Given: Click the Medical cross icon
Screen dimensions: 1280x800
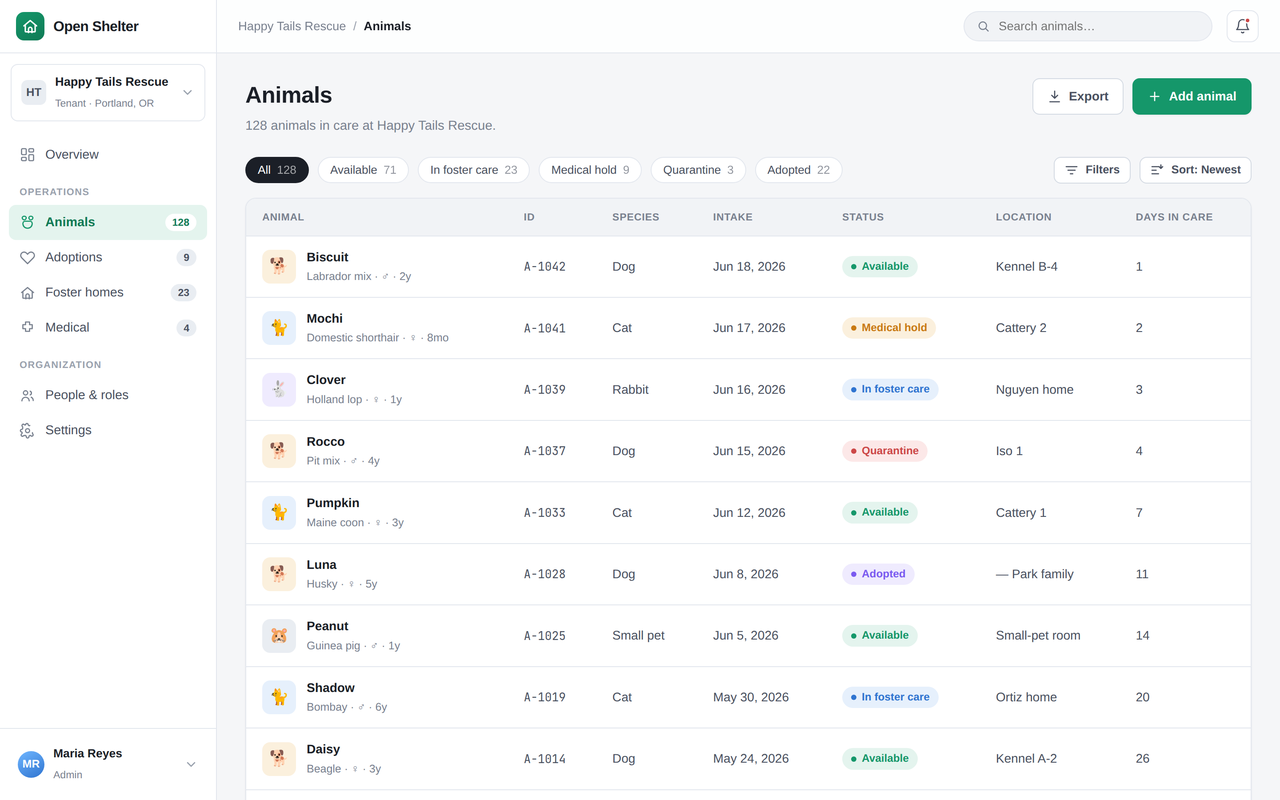Looking at the screenshot, I should [27, 327].
